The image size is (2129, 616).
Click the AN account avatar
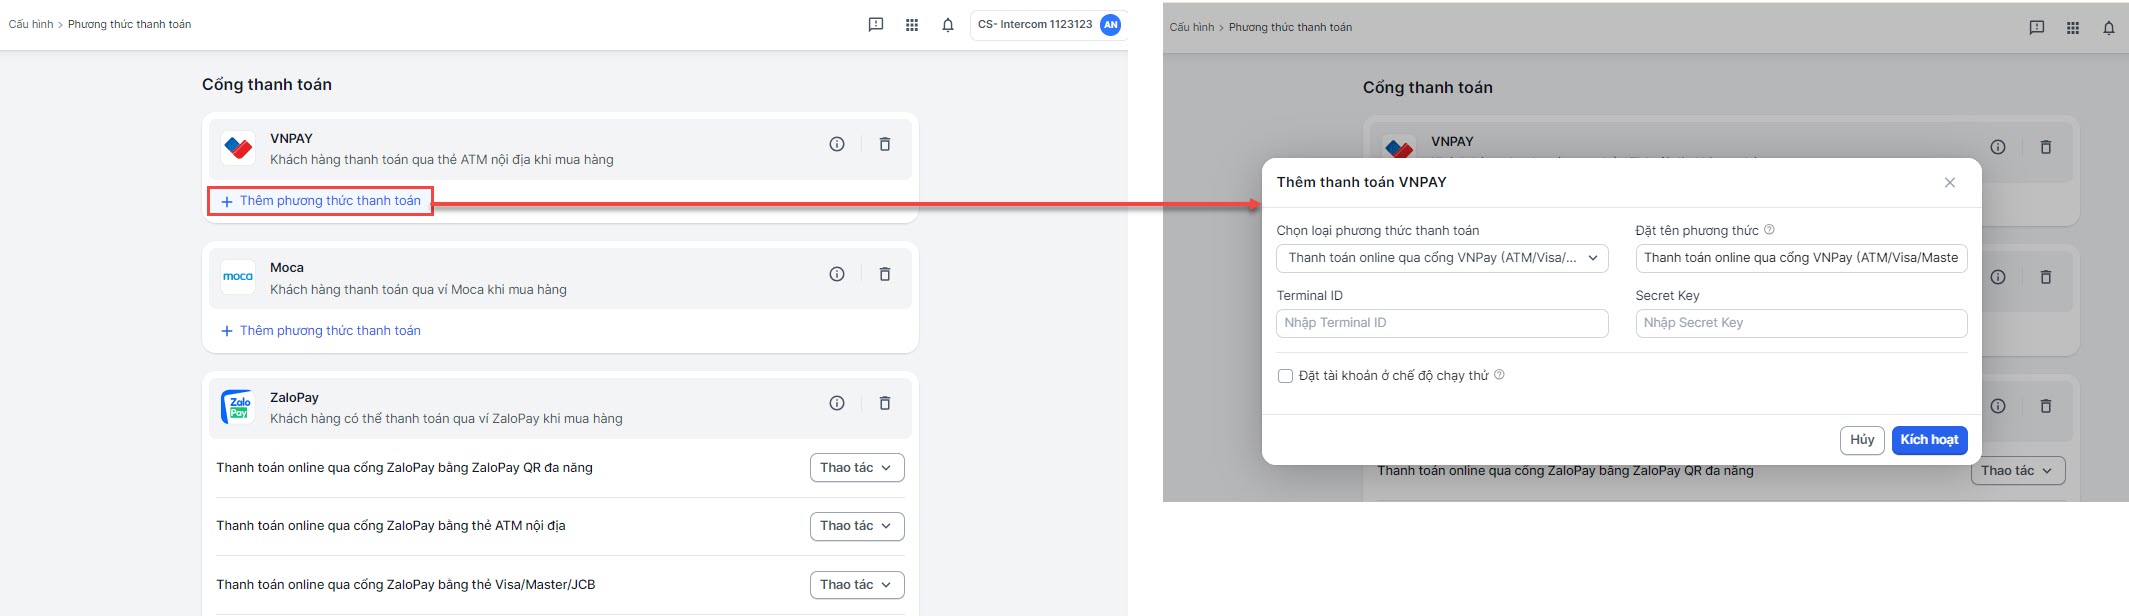1110,25
